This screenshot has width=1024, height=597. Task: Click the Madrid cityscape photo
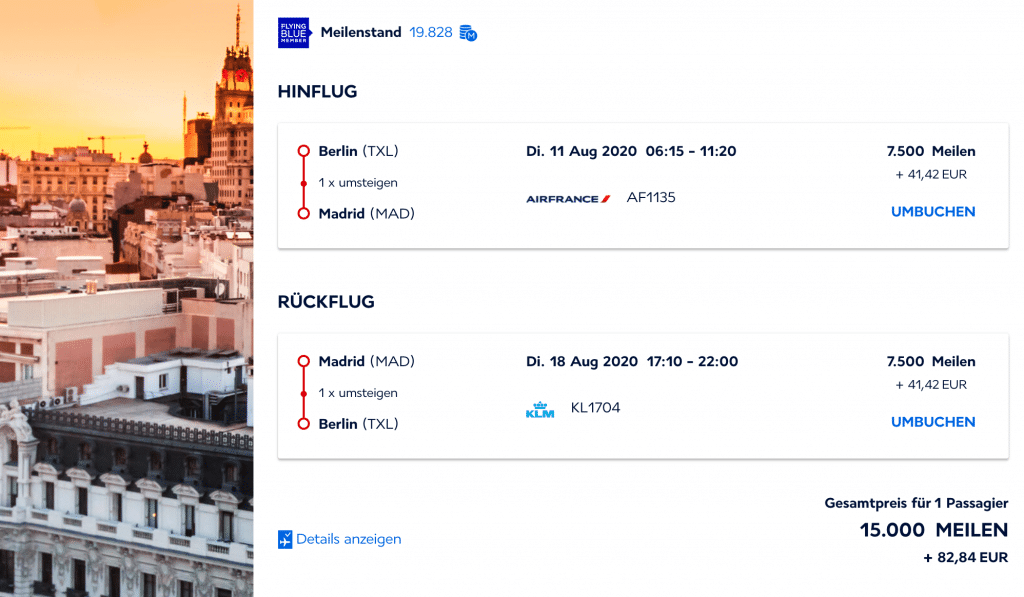[x=126, y=300]
